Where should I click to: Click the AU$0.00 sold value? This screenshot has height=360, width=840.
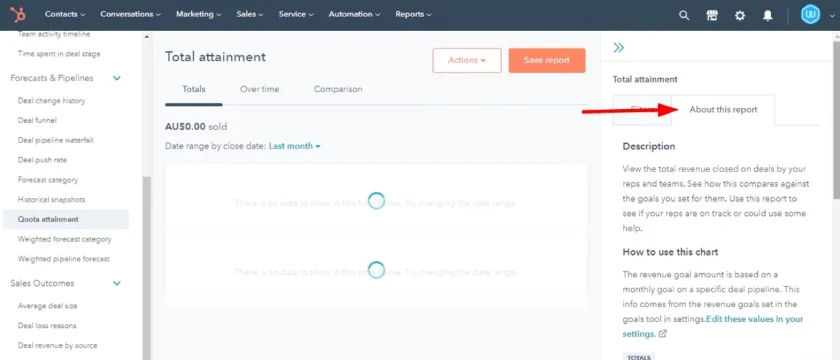(x=196, y=127)
